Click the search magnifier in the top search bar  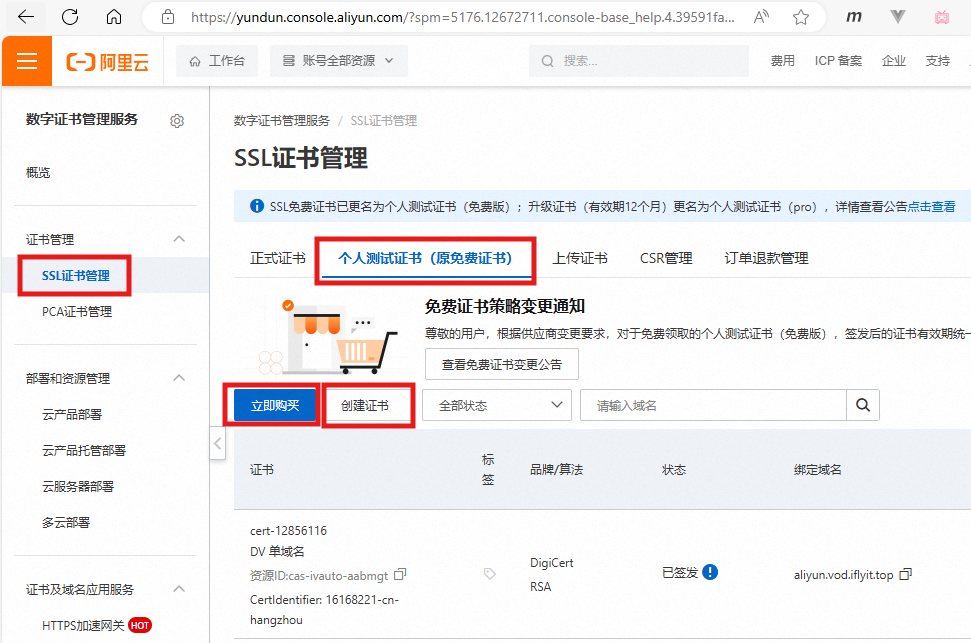coord(547,61)
